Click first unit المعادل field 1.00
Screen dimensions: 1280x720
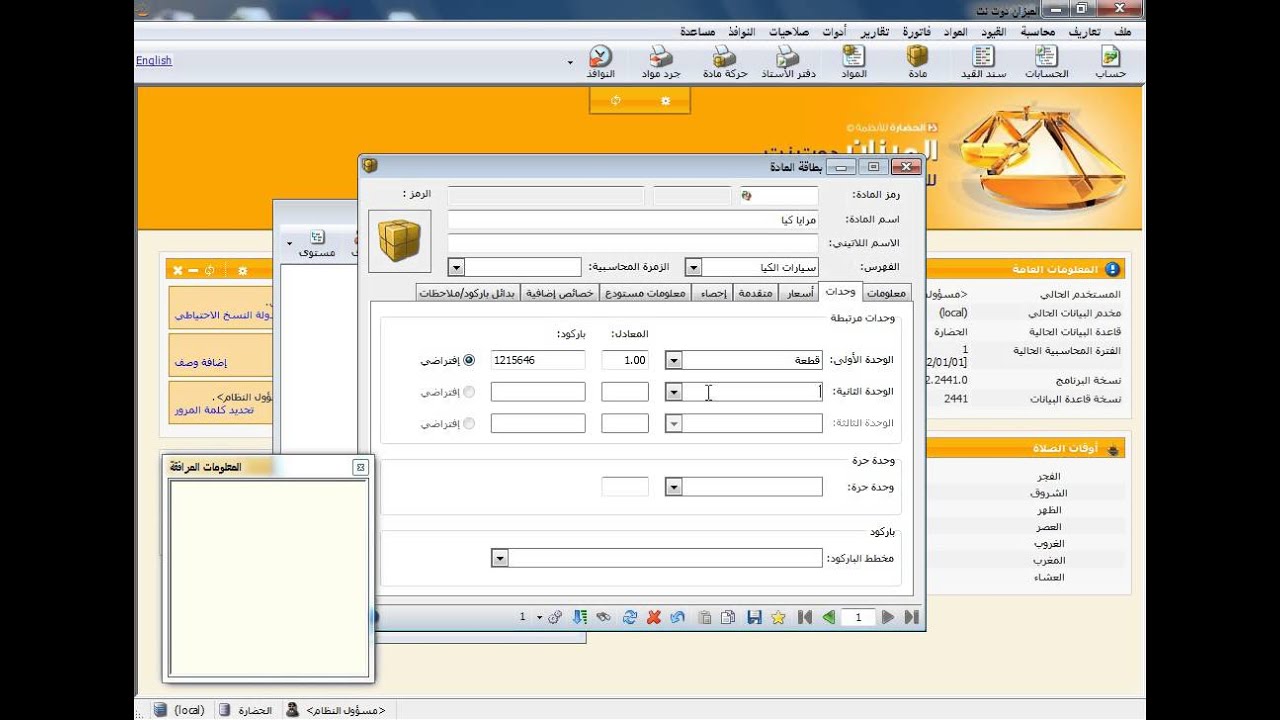click(625, 360)
